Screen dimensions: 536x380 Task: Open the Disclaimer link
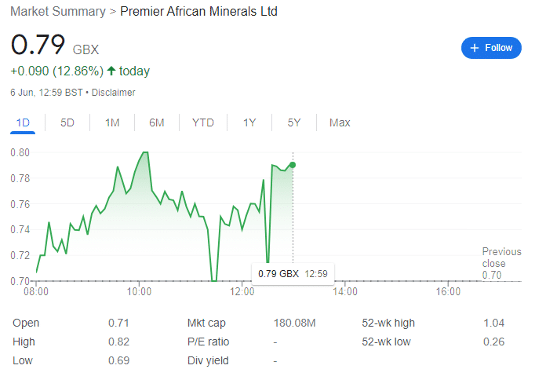coord(113,93)
